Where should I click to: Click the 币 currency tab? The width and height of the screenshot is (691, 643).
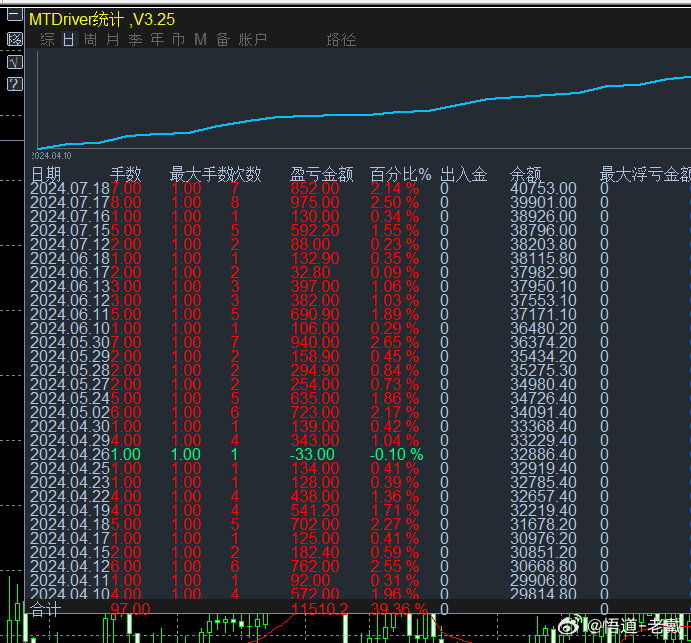point(178,40)
